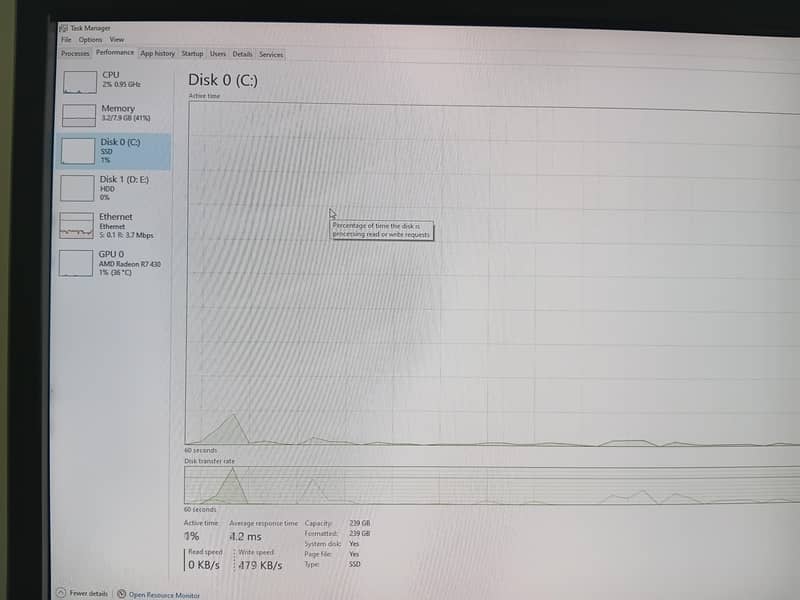The height and width of the screenshot is (600, 800).
Task: Click the Type SSD value
Action: [x=355, y=564]
